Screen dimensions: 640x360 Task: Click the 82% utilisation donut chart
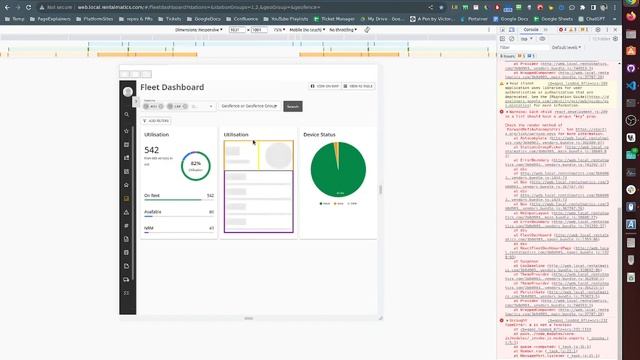pos(196,166)
